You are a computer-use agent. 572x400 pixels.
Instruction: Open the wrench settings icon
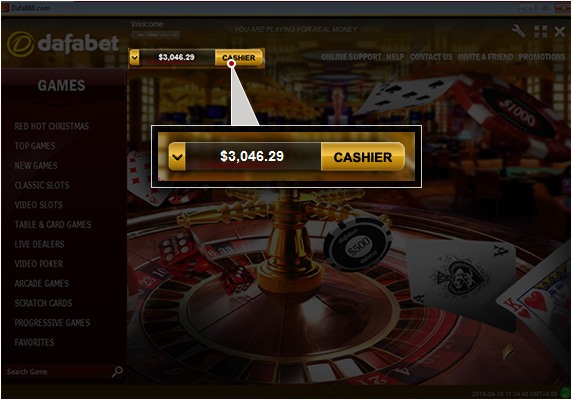point(518,31)
